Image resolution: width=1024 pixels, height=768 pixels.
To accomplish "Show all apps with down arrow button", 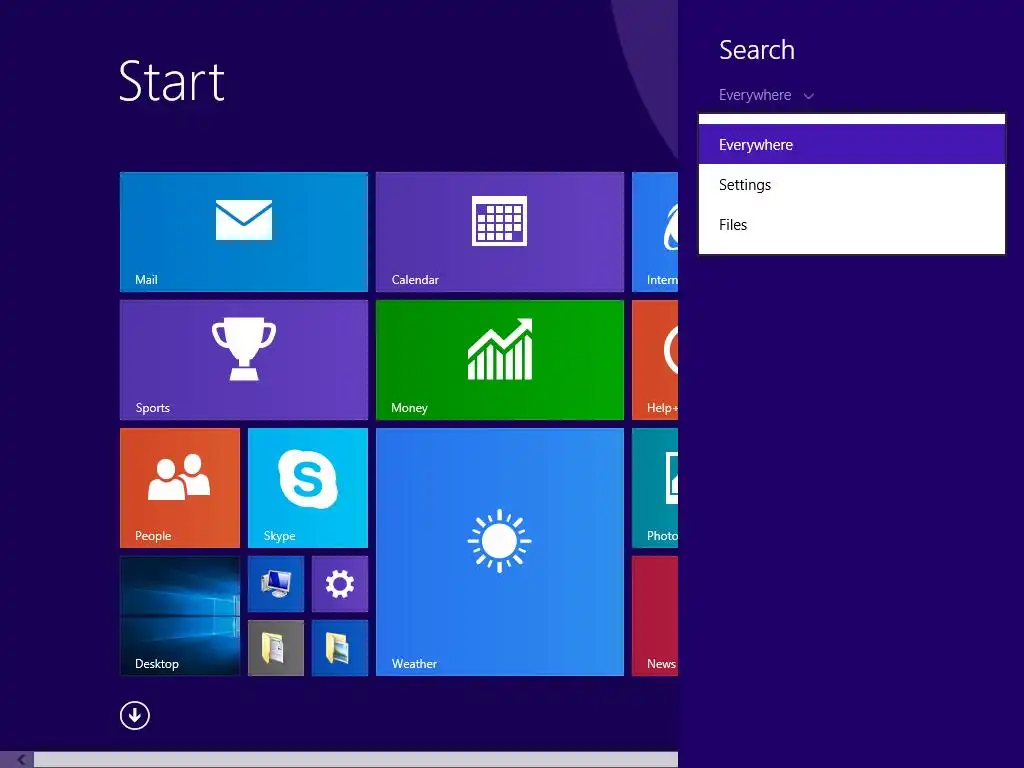I will click(x=135, y=715).
